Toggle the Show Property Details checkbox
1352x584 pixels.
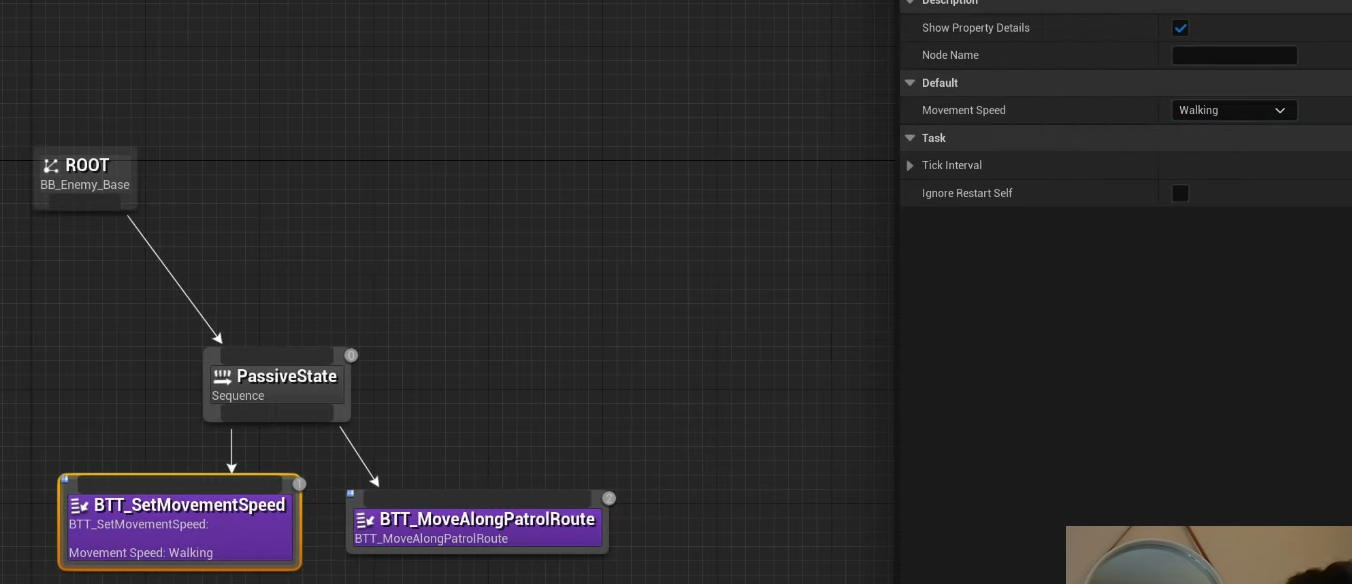coord(1180,28)
